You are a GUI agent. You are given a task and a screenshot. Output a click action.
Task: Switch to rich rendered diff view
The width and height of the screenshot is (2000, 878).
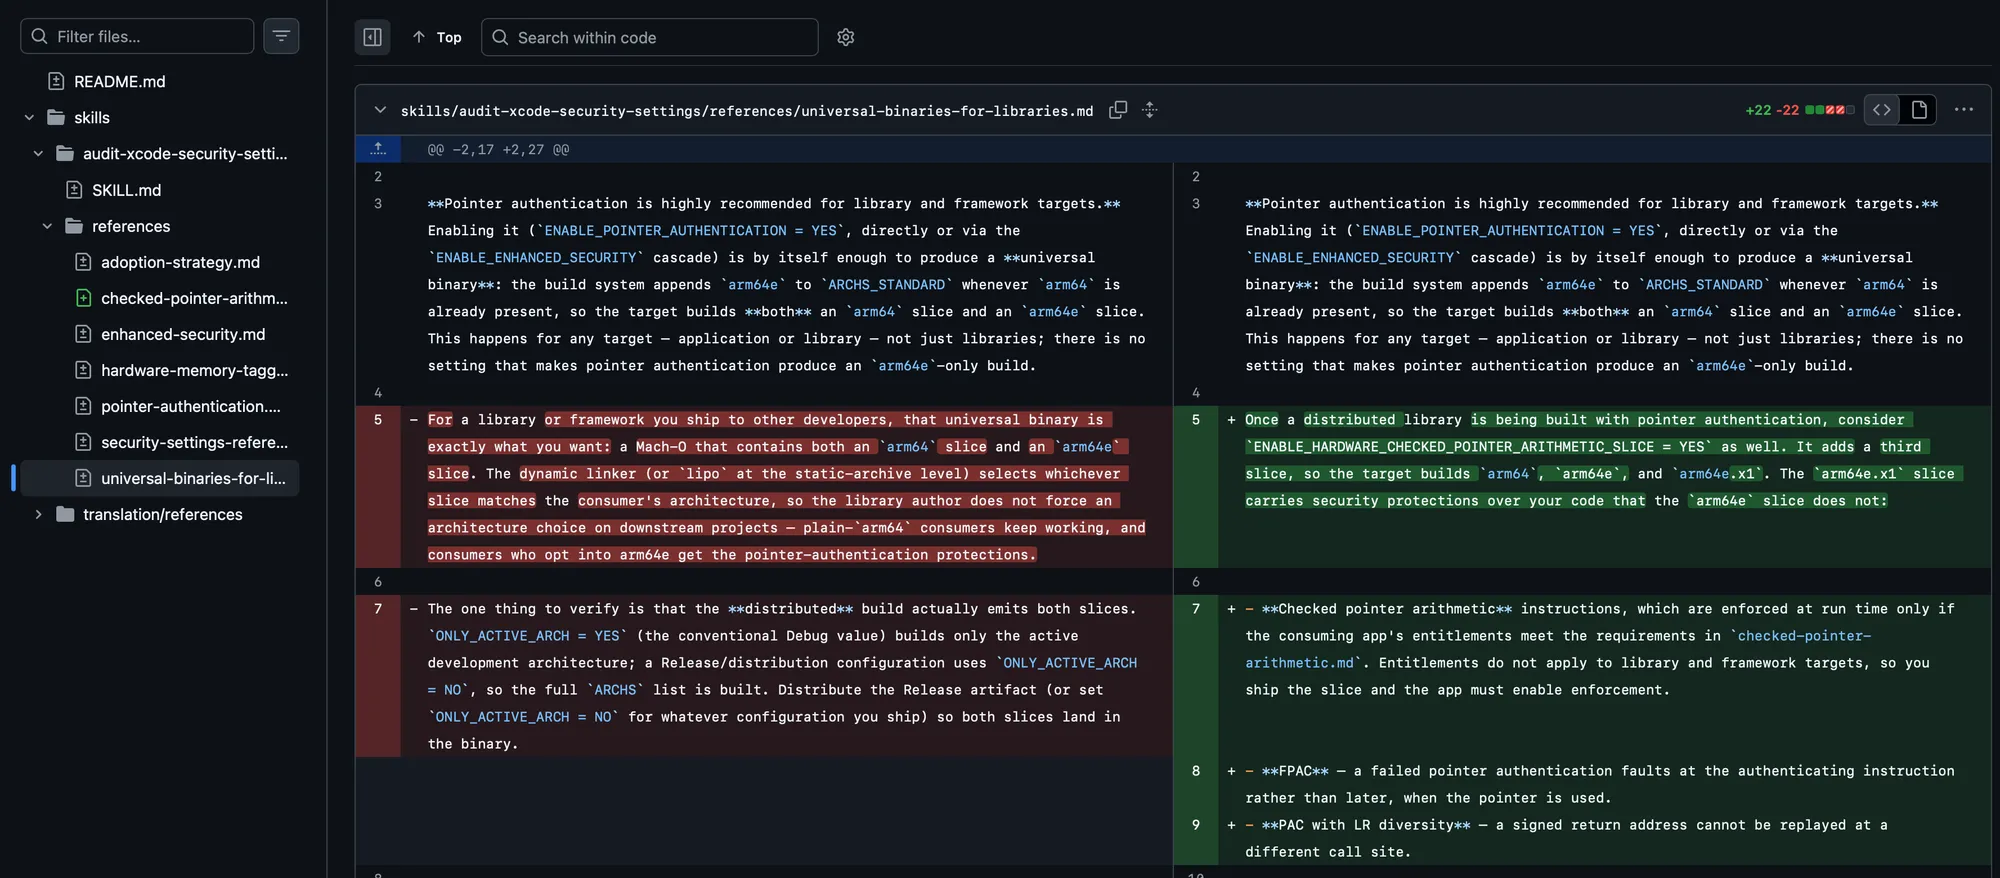click(x=1919, y=110)
